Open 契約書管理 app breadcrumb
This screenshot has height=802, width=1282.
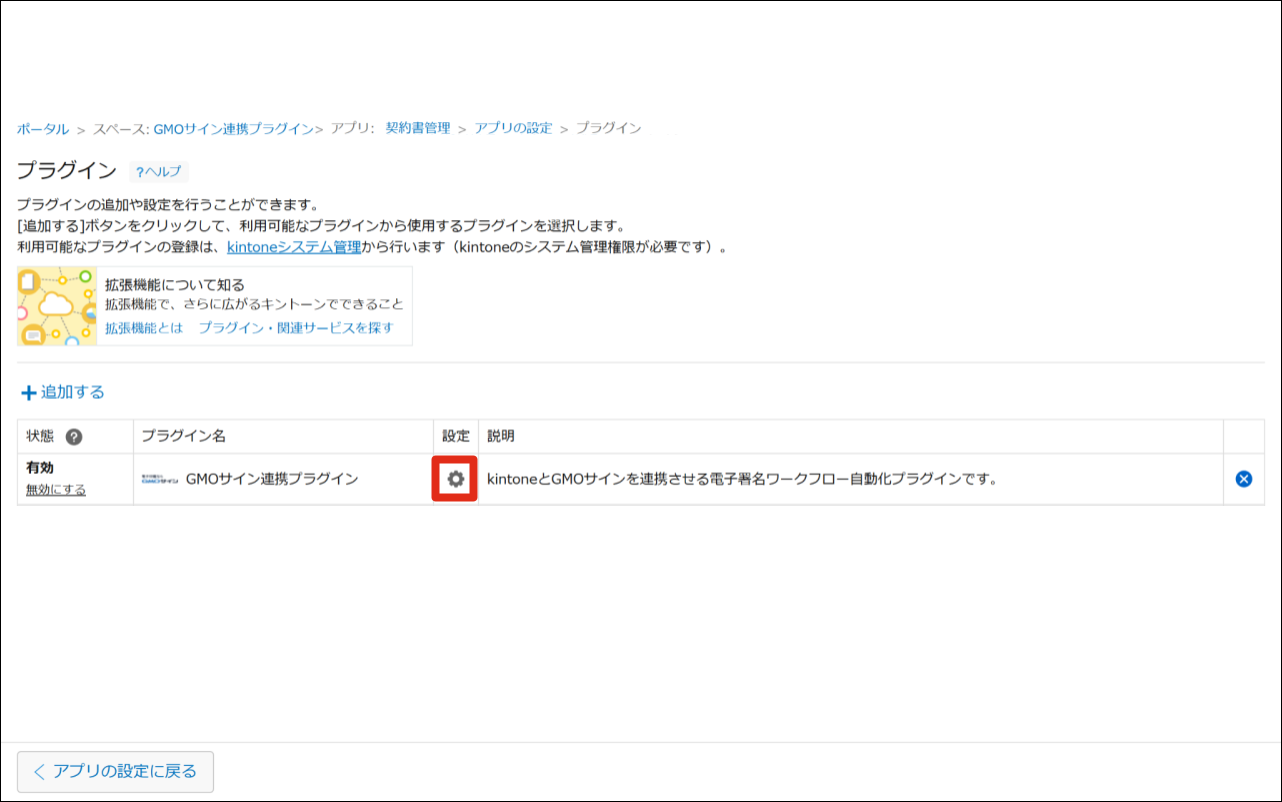(418, 129)
